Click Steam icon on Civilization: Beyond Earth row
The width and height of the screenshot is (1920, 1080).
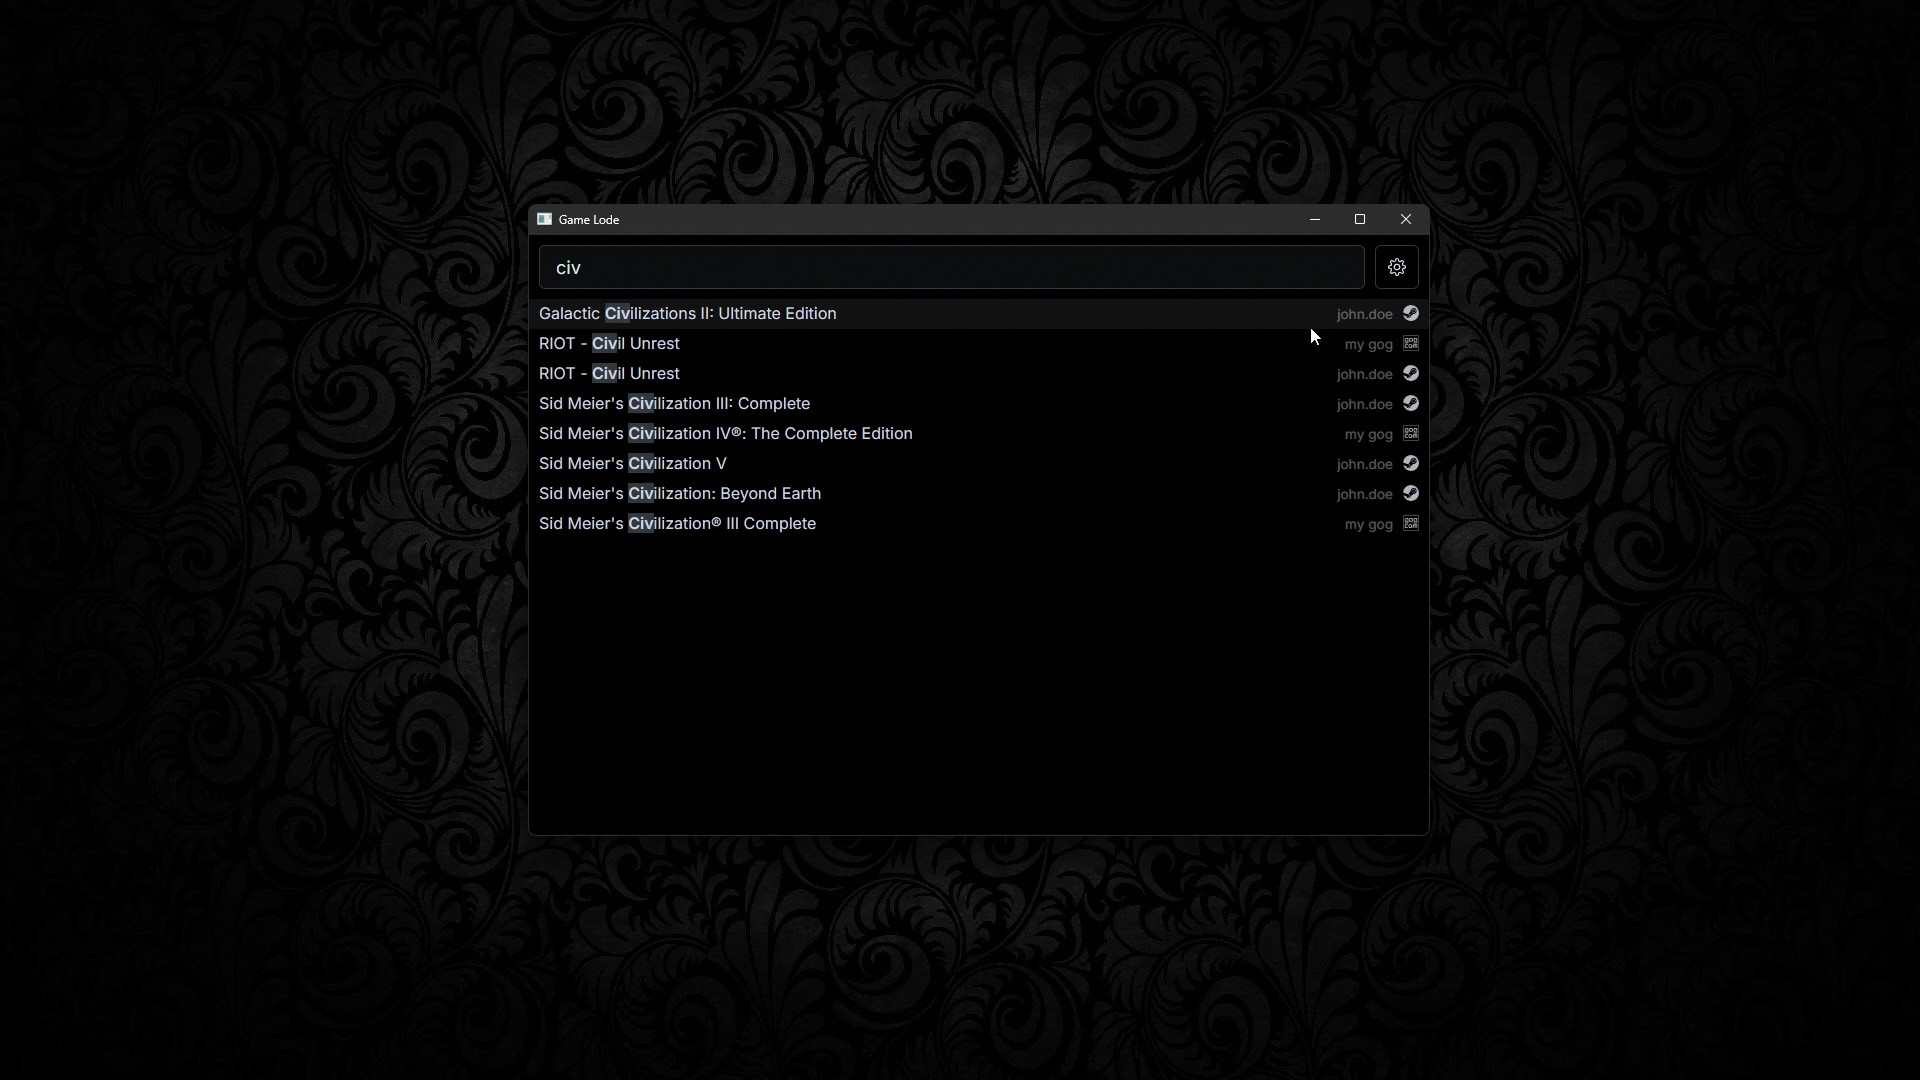(x=1410, y=494)
